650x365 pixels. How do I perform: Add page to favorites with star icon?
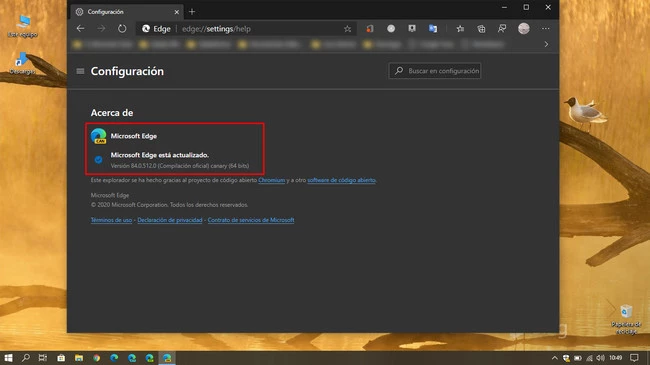pyautogui.click(x=347, y=29)
